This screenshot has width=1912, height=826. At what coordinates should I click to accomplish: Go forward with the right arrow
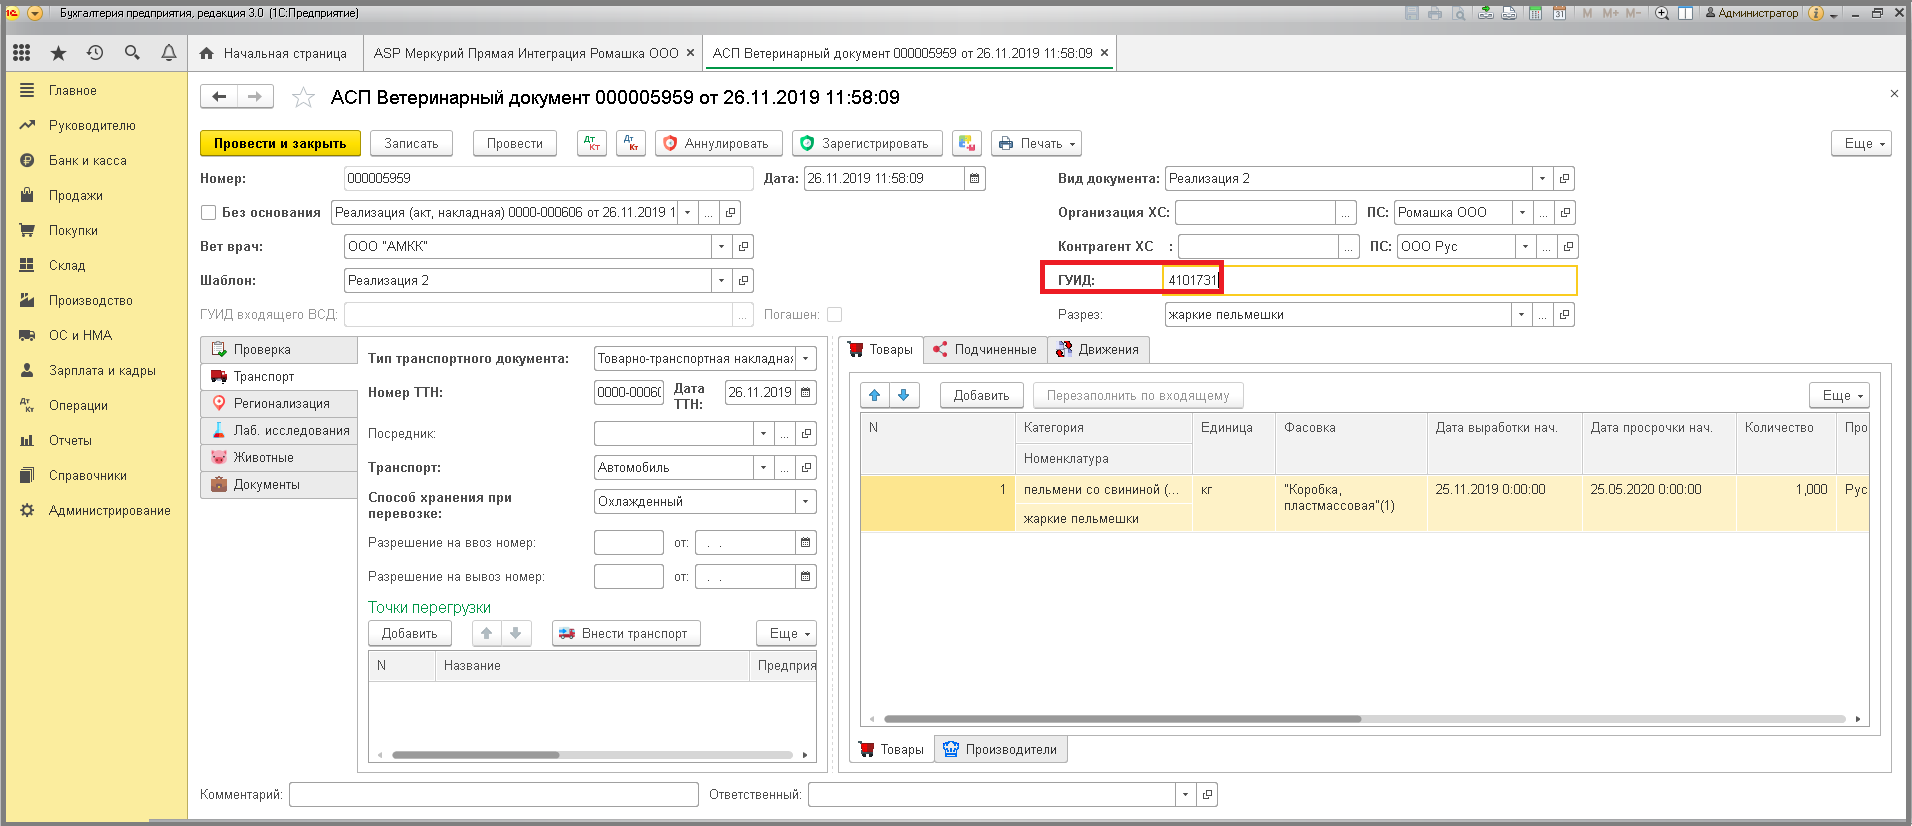[255, 96]
